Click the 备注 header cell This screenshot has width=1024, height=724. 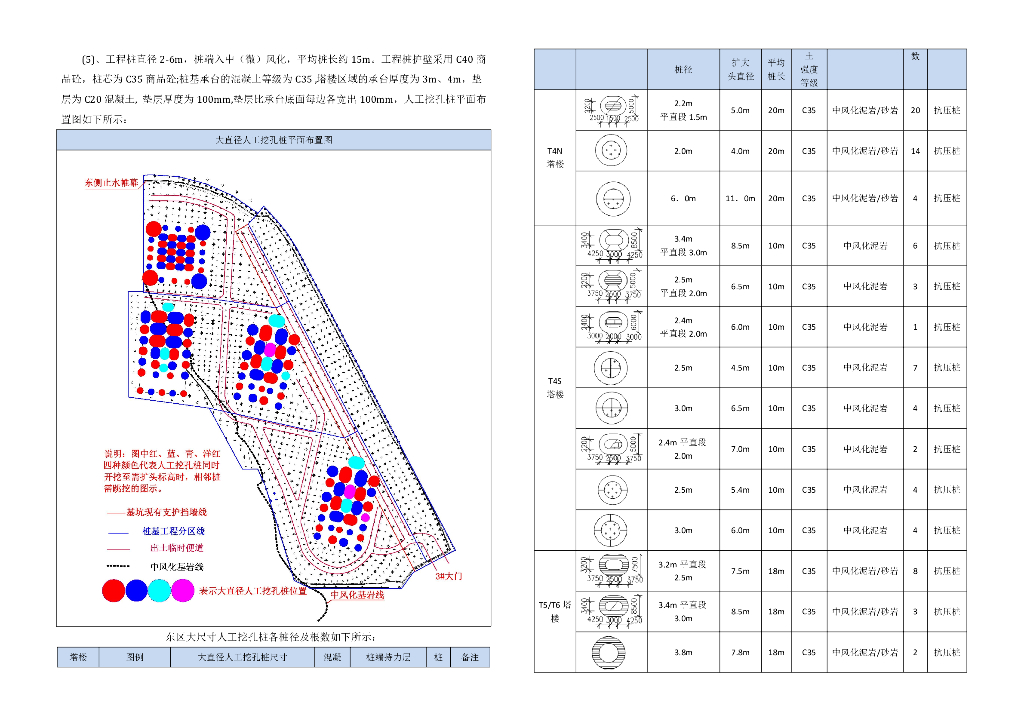coord(470,657)
